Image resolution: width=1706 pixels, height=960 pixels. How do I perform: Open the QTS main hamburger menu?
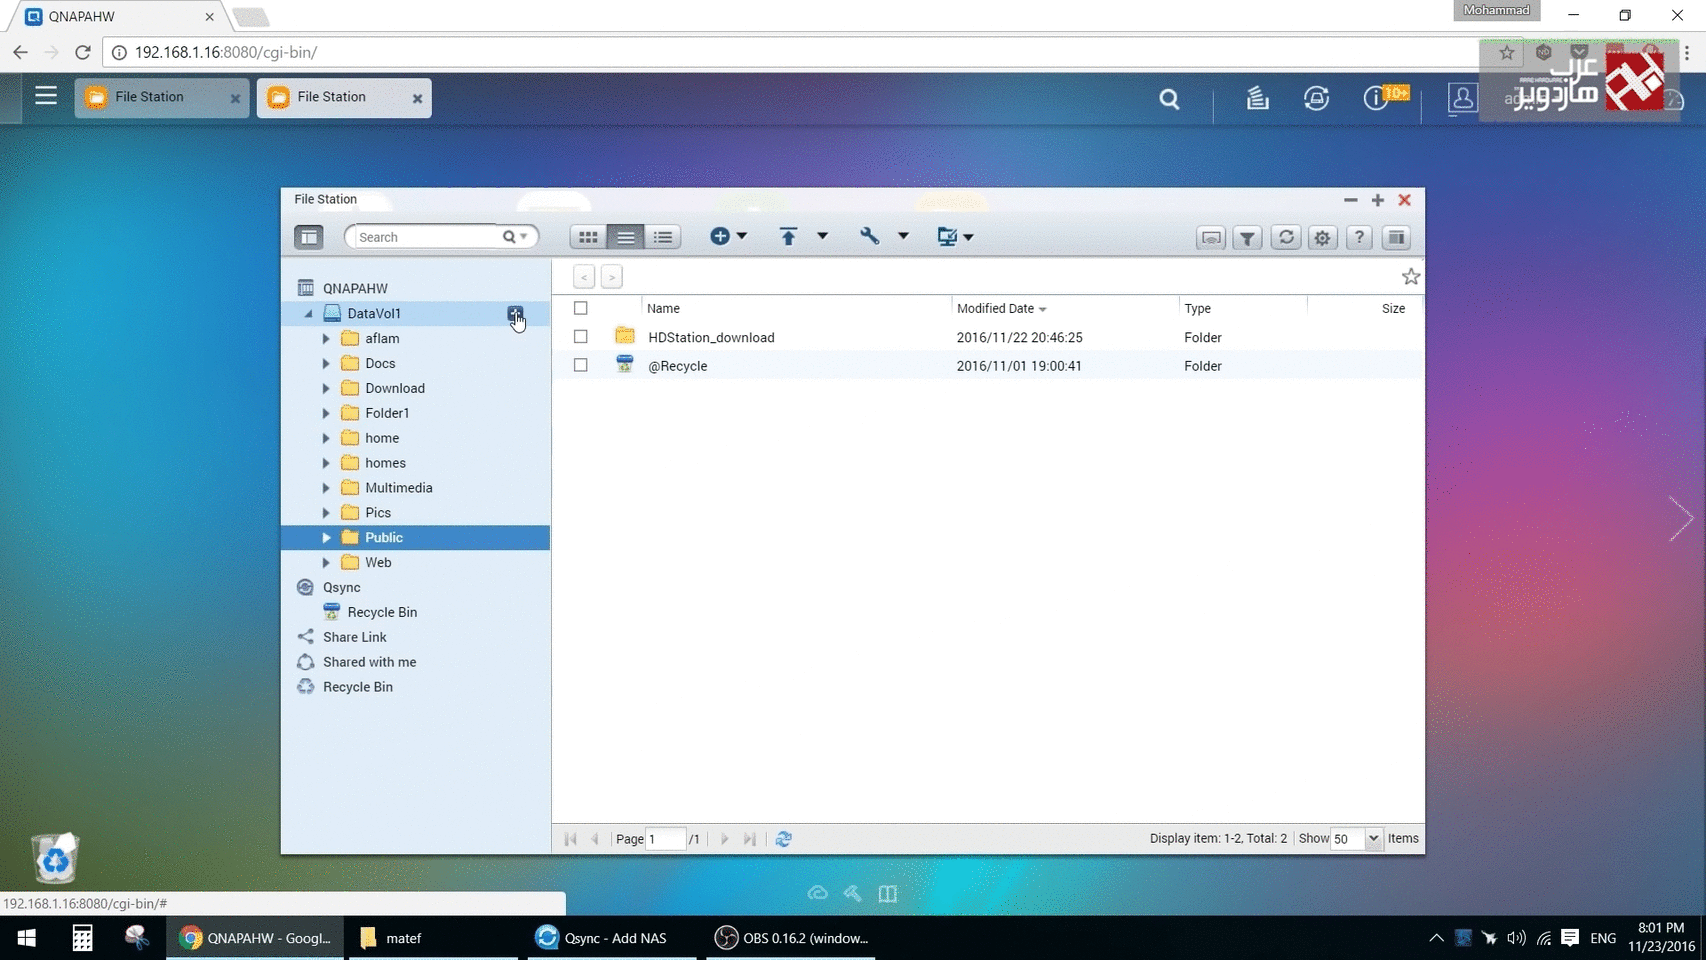point(46,96)
